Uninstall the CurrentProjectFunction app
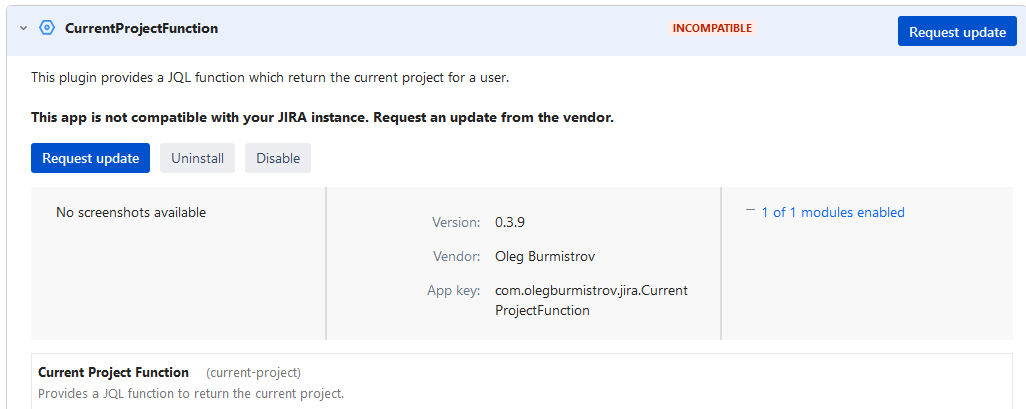 coord(198,158)
